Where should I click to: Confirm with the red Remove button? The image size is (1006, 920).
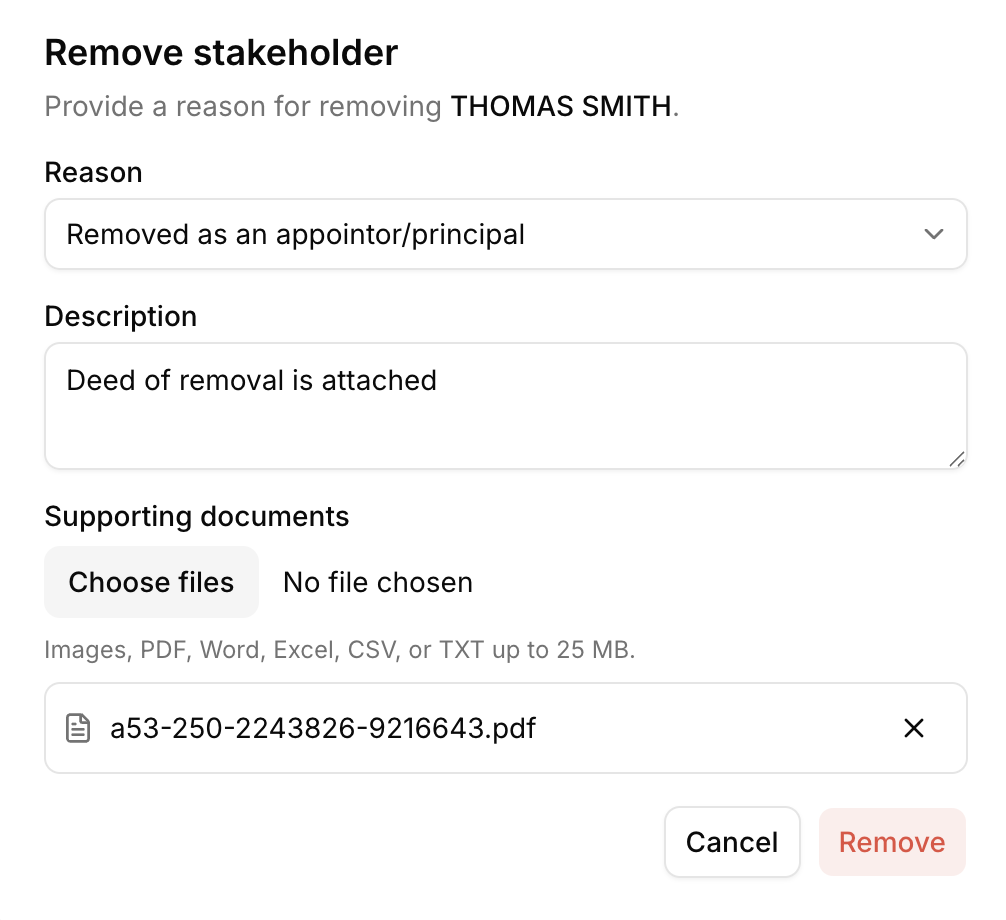892,842
